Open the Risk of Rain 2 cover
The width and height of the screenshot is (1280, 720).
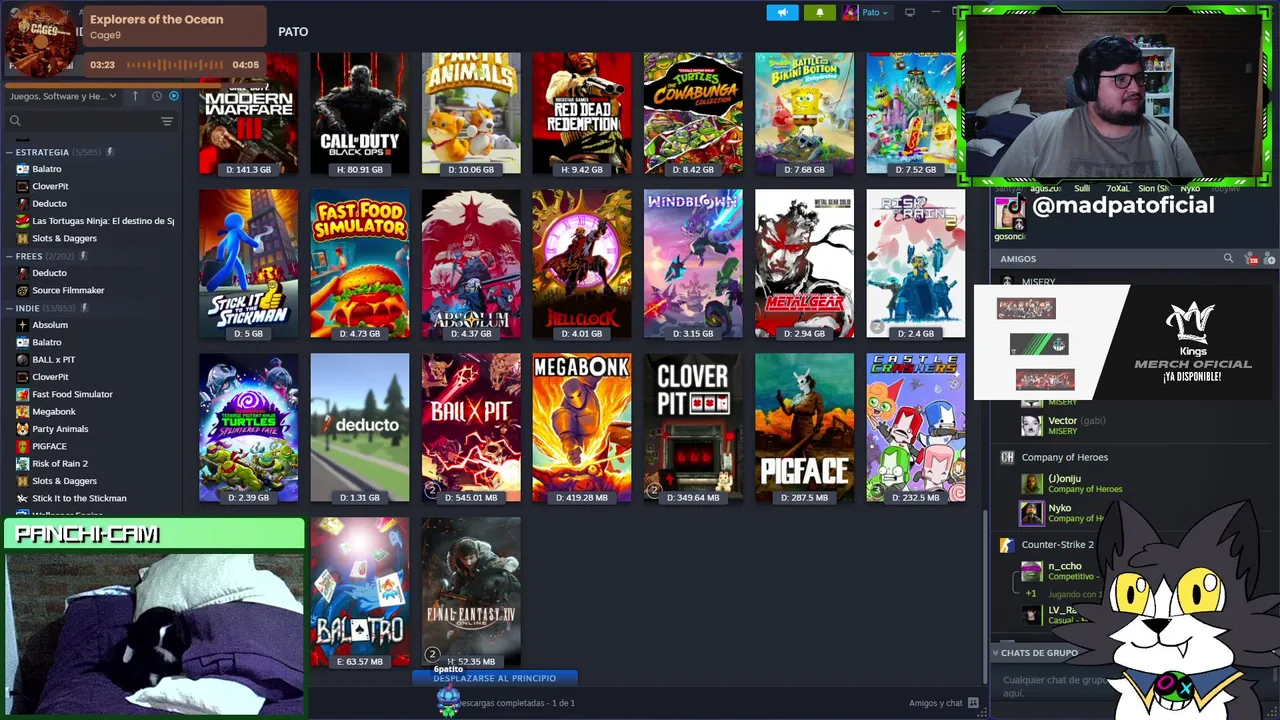916,264
